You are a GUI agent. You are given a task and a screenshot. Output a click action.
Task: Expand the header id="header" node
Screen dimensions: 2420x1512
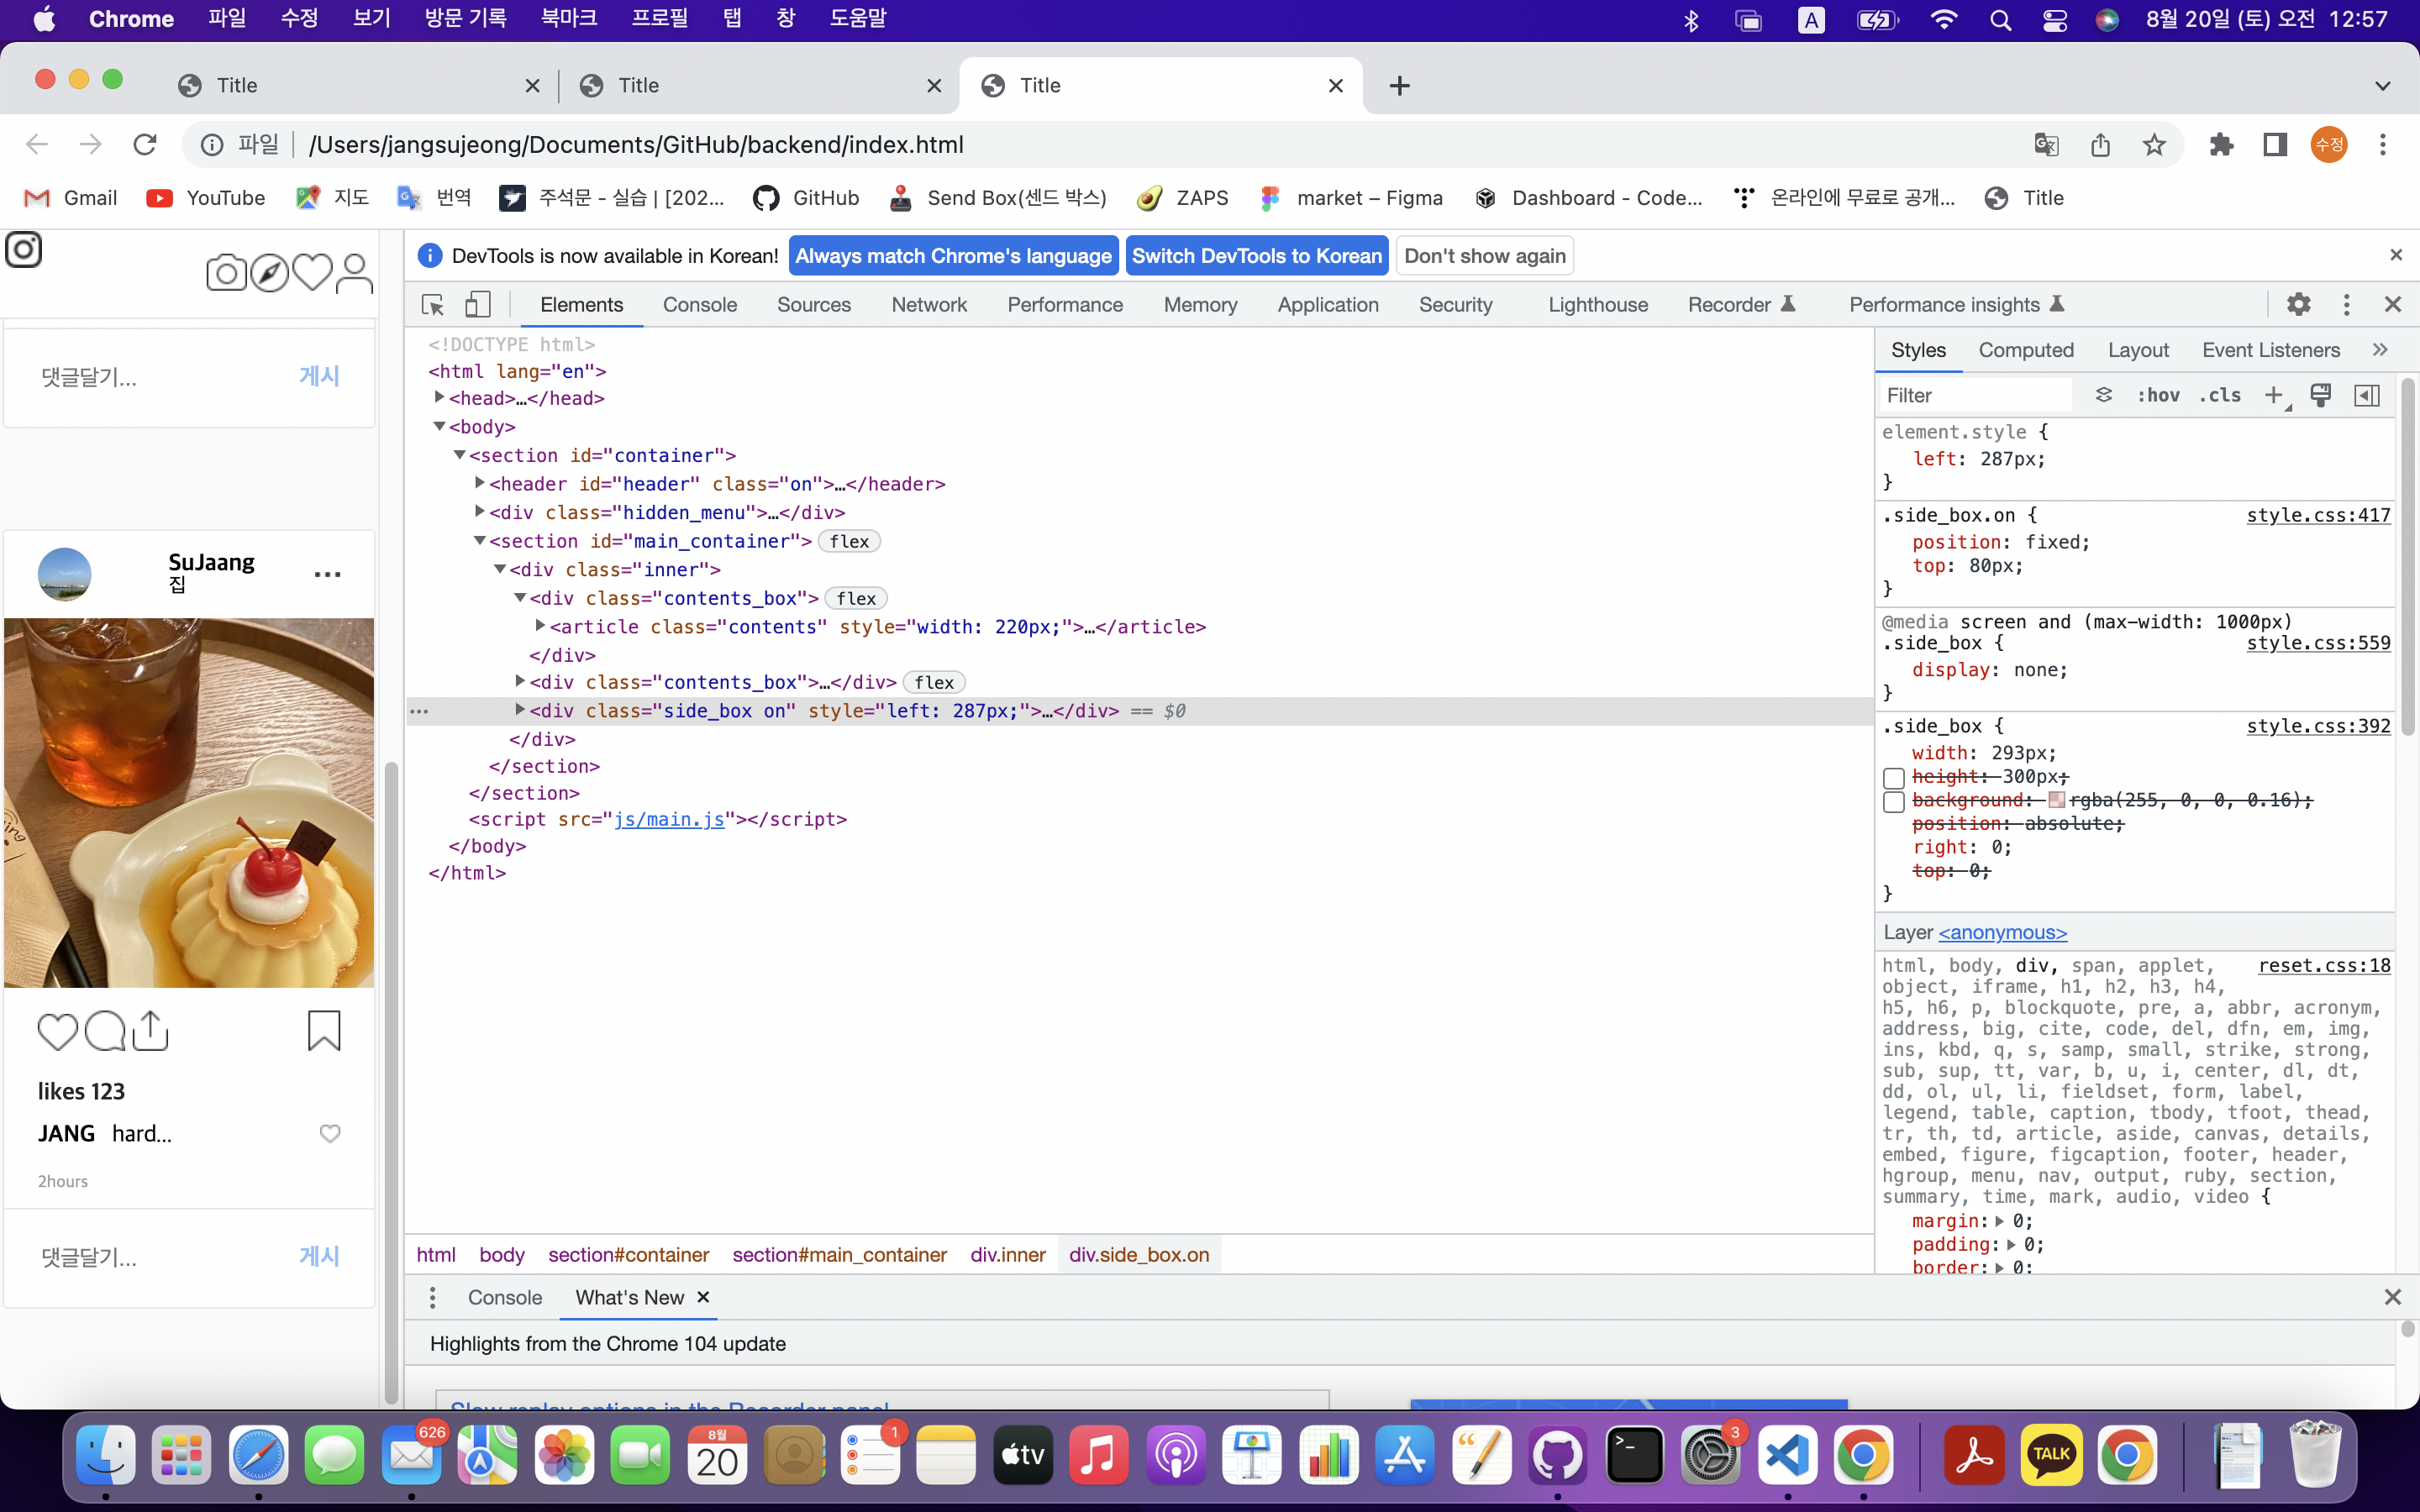coord(480,483)
